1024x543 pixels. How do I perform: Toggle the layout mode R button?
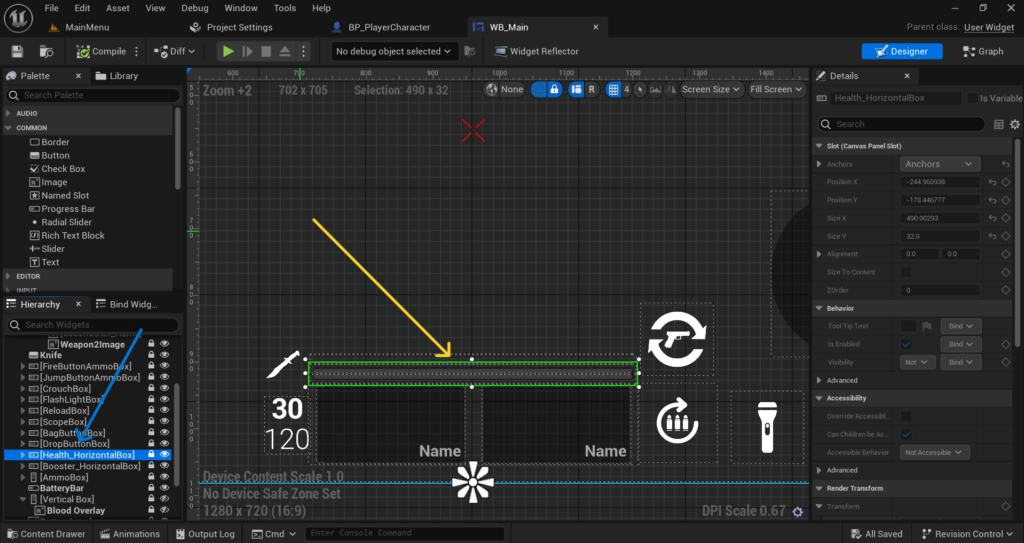[592, 90]
